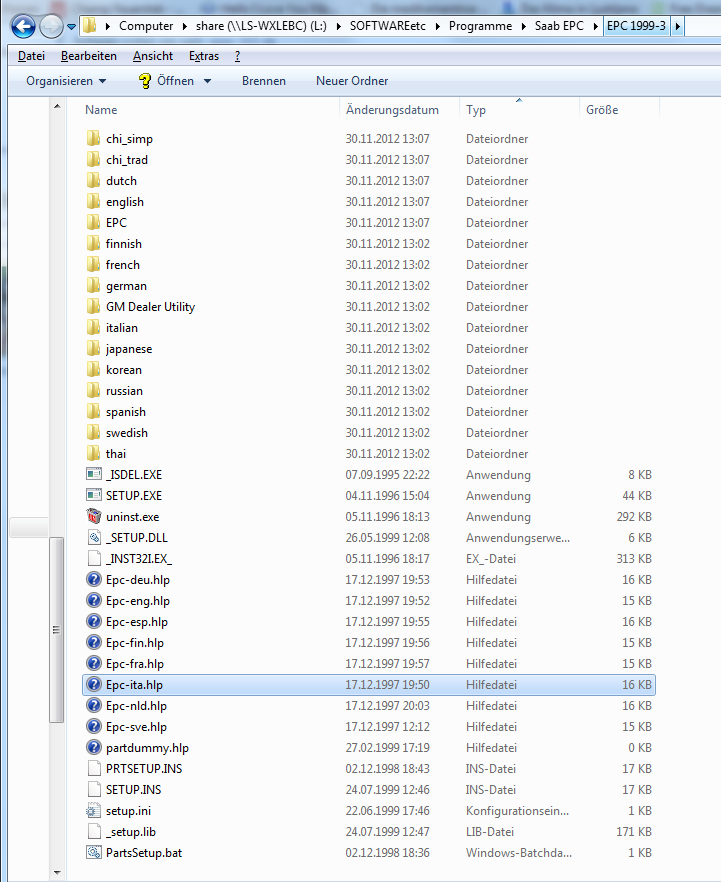This screenshot has width=721, height=882.
Task: Select the thai folder name
Action: 116,453
